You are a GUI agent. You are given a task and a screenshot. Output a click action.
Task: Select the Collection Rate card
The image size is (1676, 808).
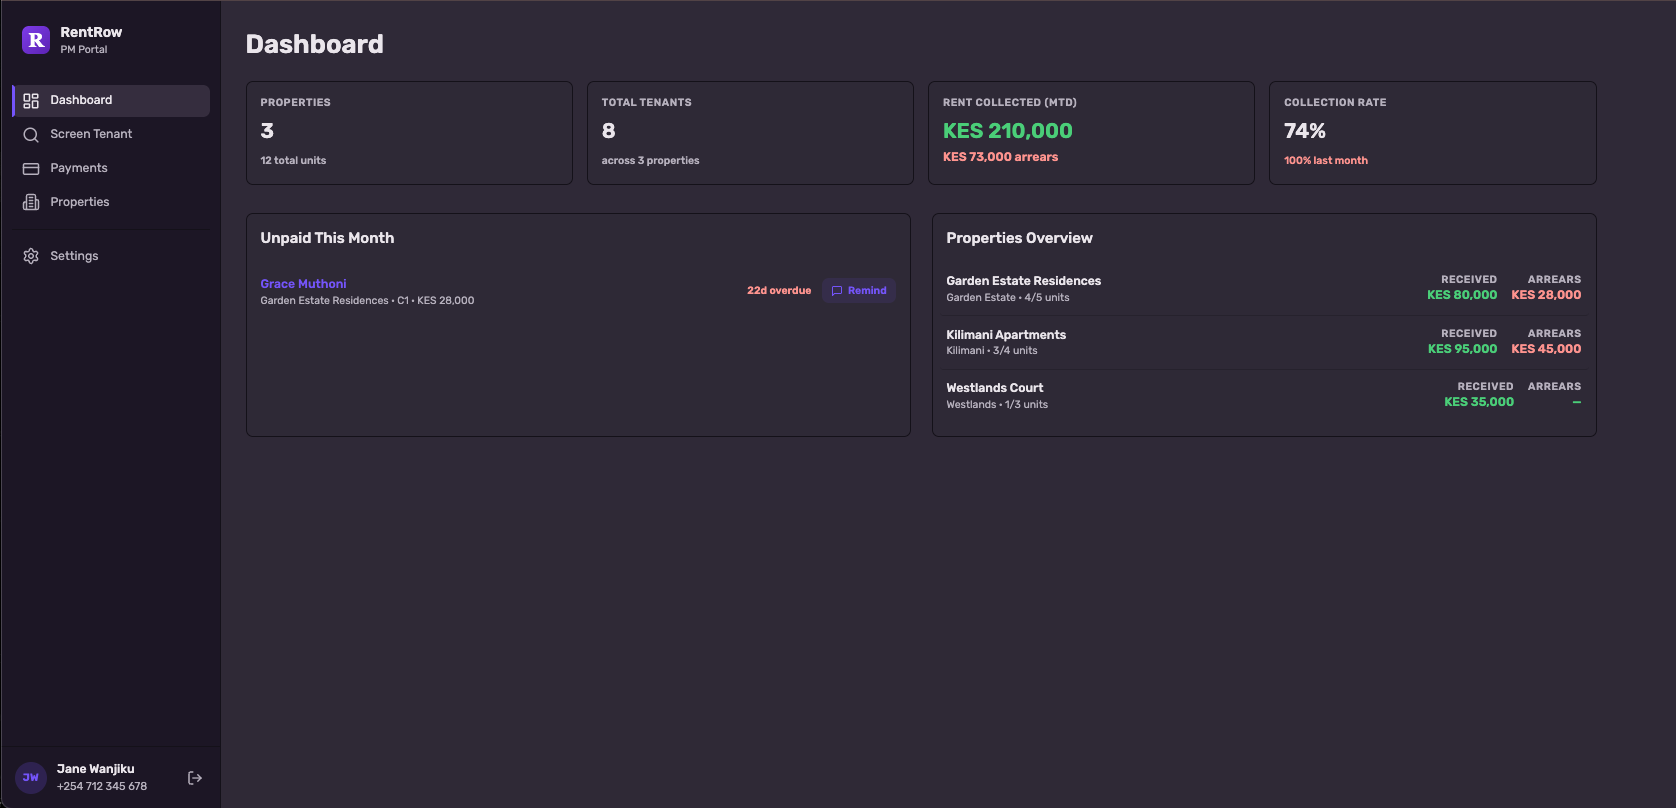tap(1432, 133)
